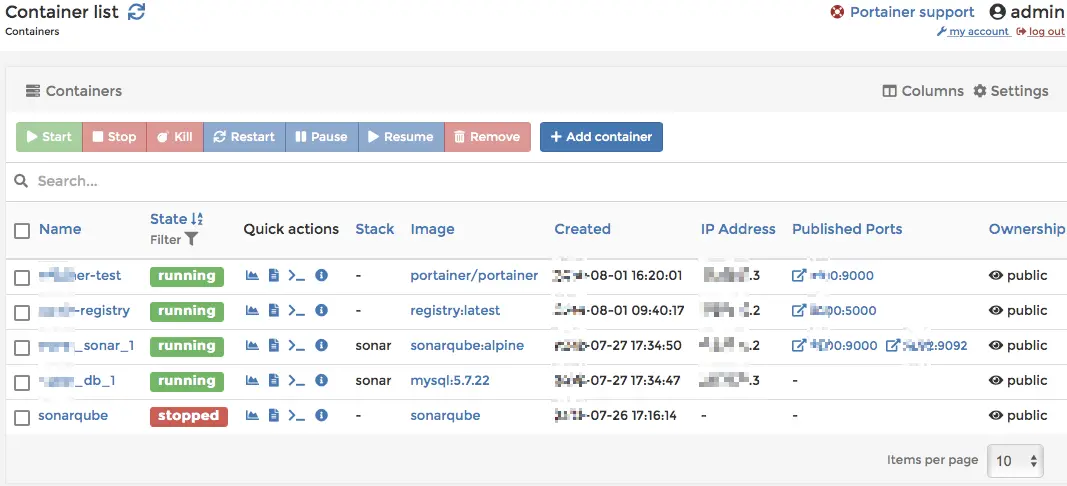Click the Resume container button
Viewport: 1067px width, 486px height.
(401, 137)
